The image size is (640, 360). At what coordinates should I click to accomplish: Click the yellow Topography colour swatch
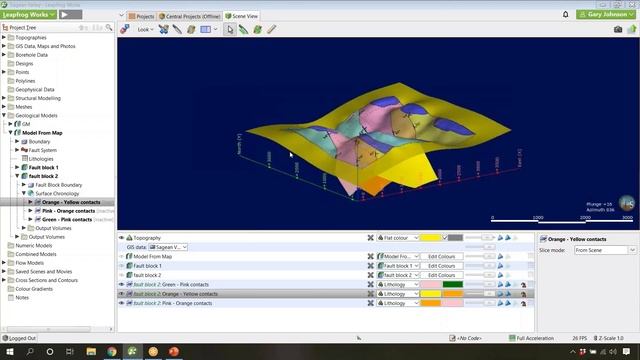(x=431, y=238)
